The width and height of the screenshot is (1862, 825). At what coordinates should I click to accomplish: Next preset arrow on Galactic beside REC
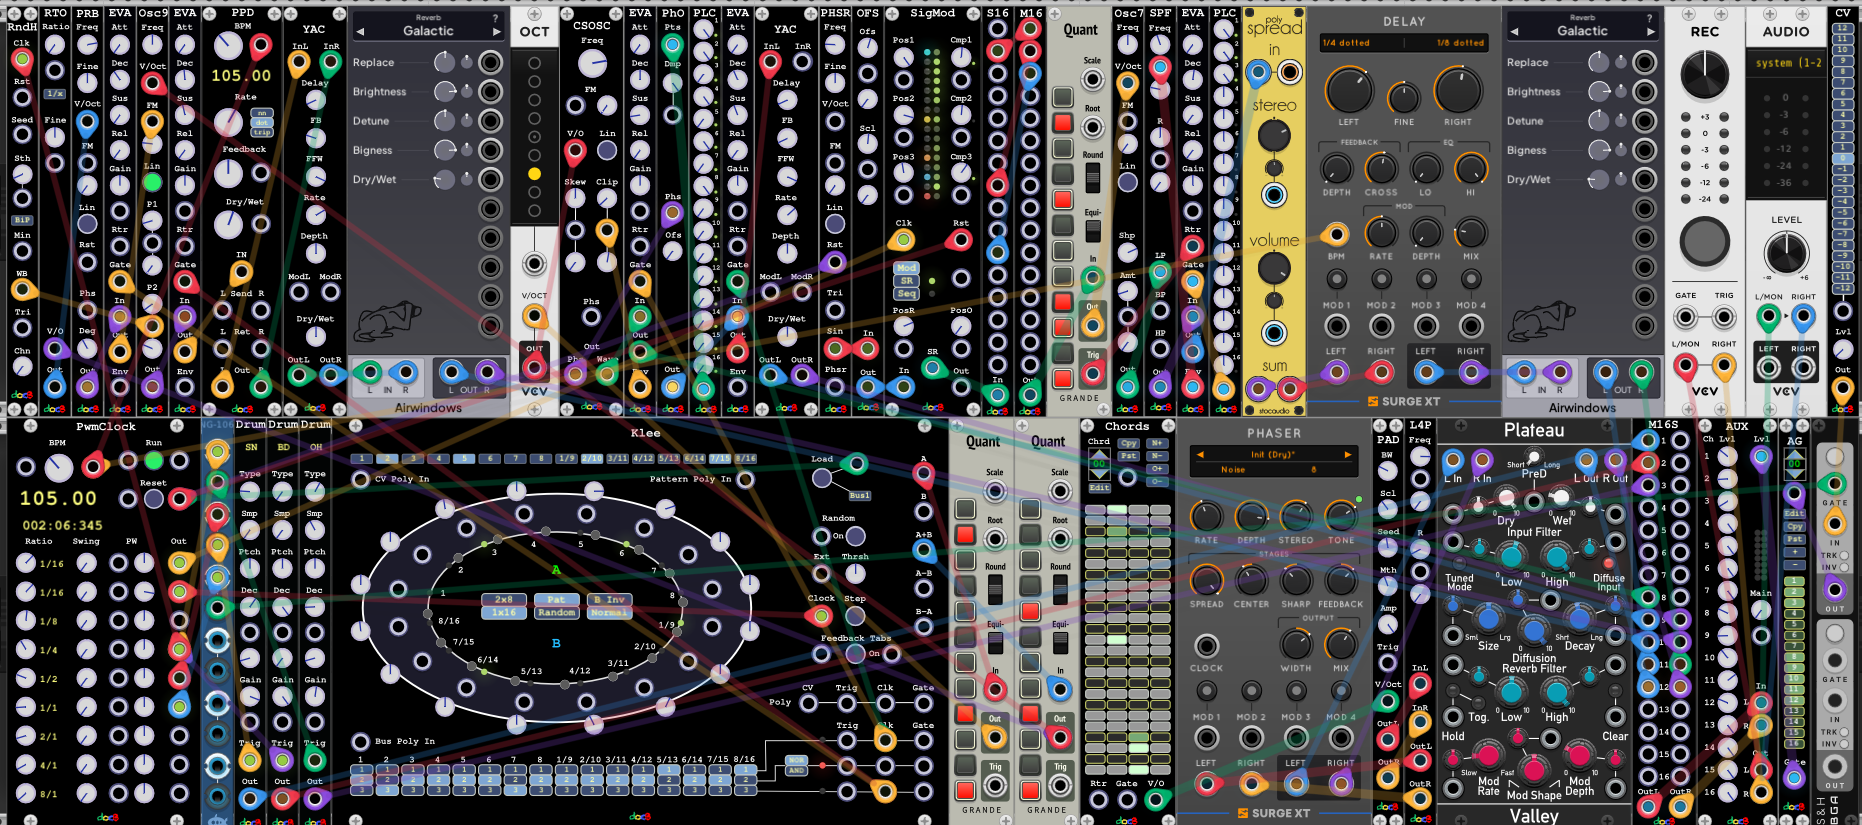1650,32
